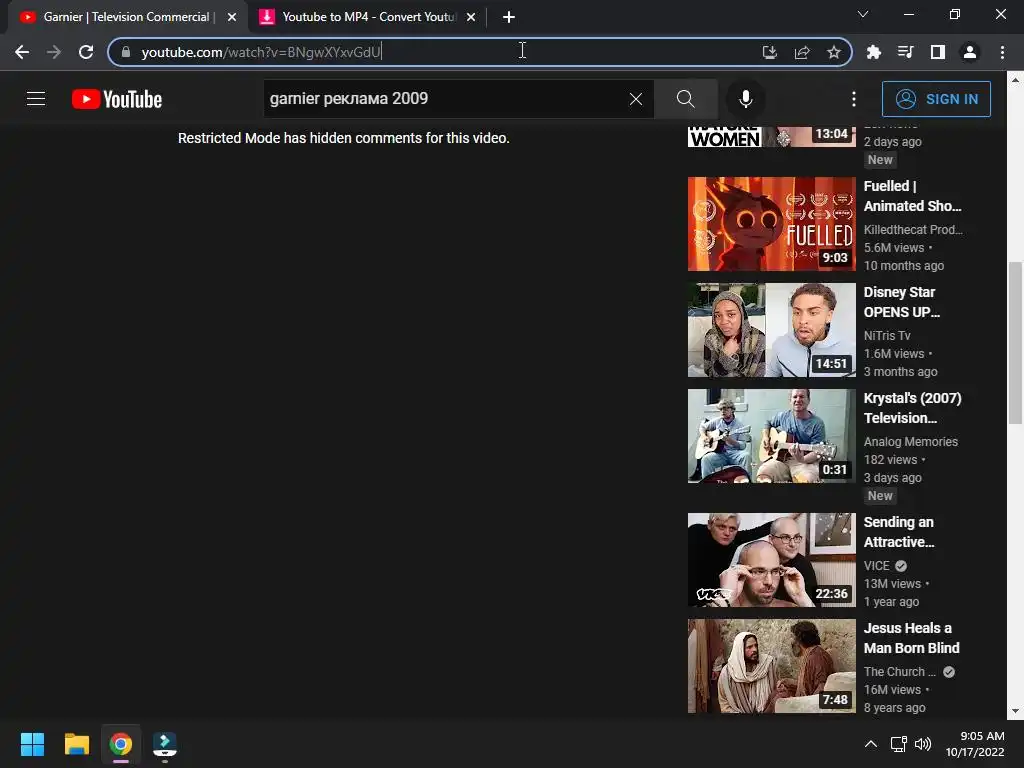
Task: Click NiTris Tv channel name
Action: click(x=887, y=336)
